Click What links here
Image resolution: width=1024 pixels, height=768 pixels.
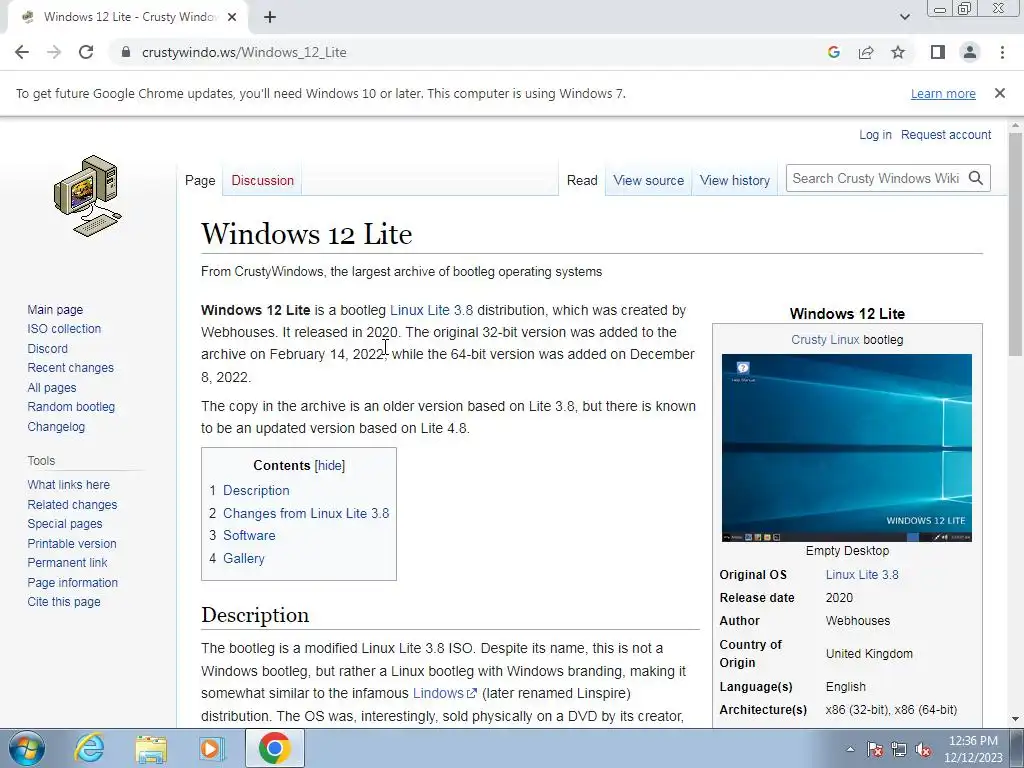click(x=69, y=485)
